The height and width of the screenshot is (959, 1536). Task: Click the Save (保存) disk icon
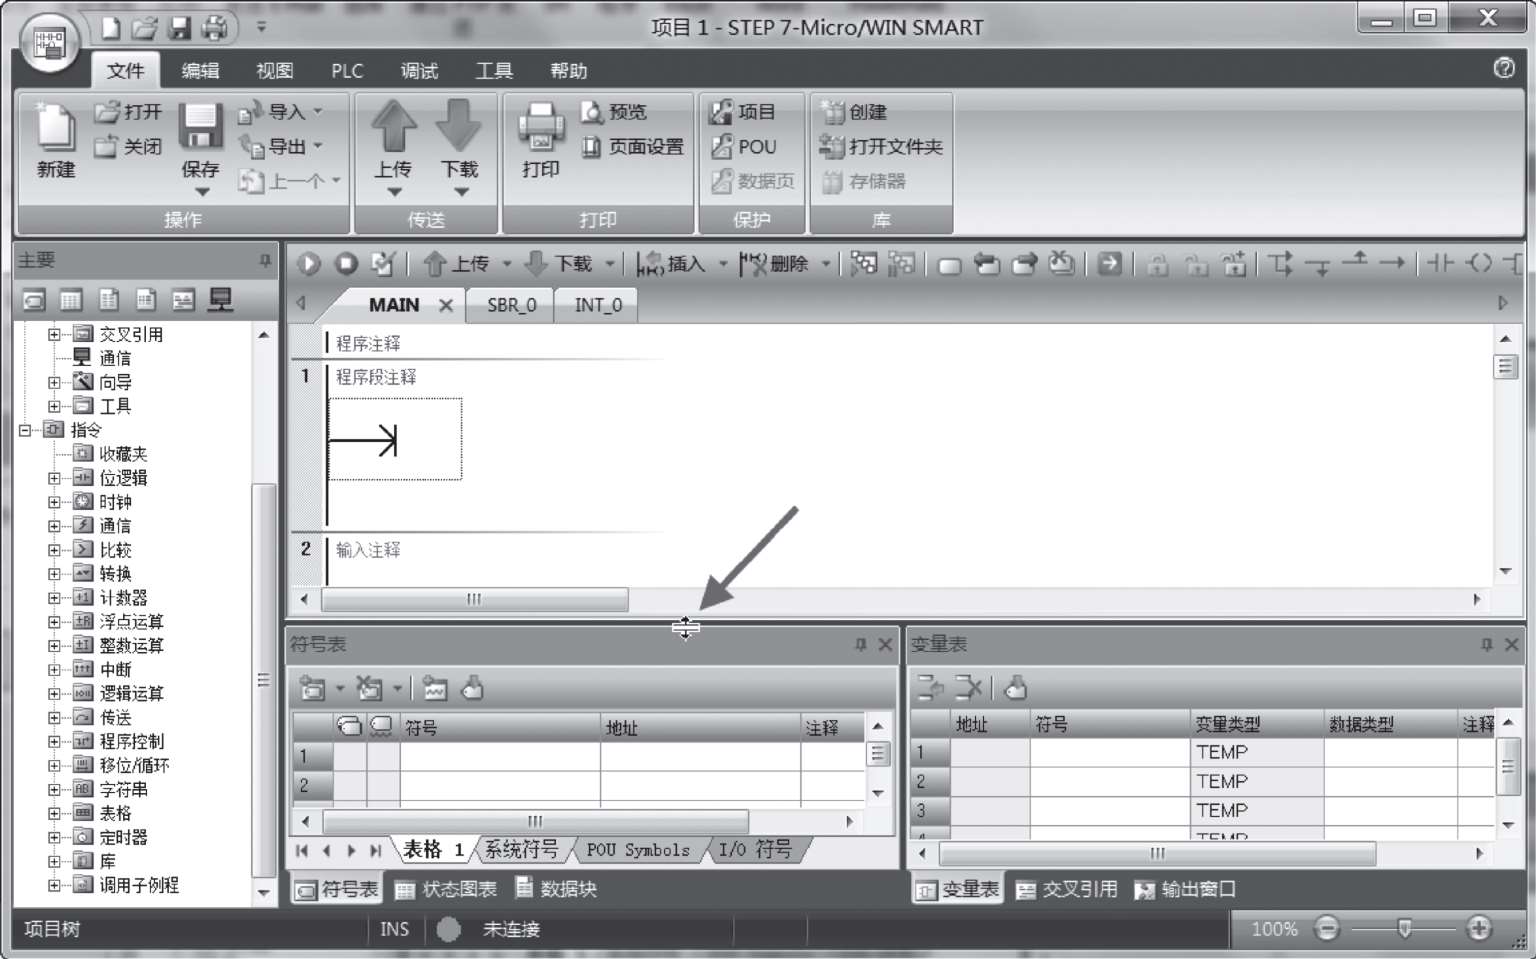pyautogui.click(x=200, y=127)
